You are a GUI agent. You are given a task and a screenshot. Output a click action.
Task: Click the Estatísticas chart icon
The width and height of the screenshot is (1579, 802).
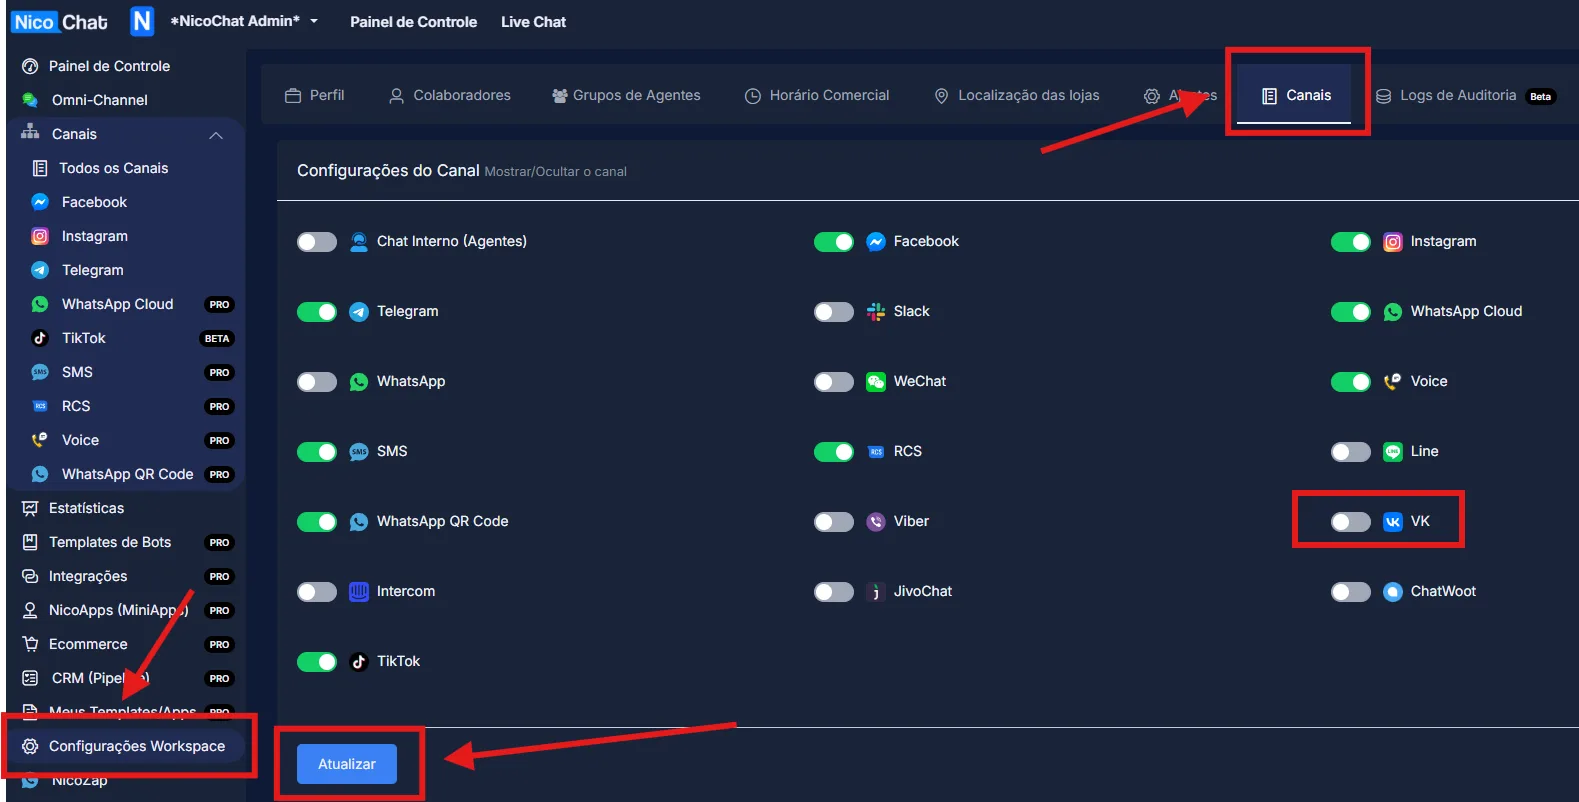pyautogui.click(x=30, y=508)
